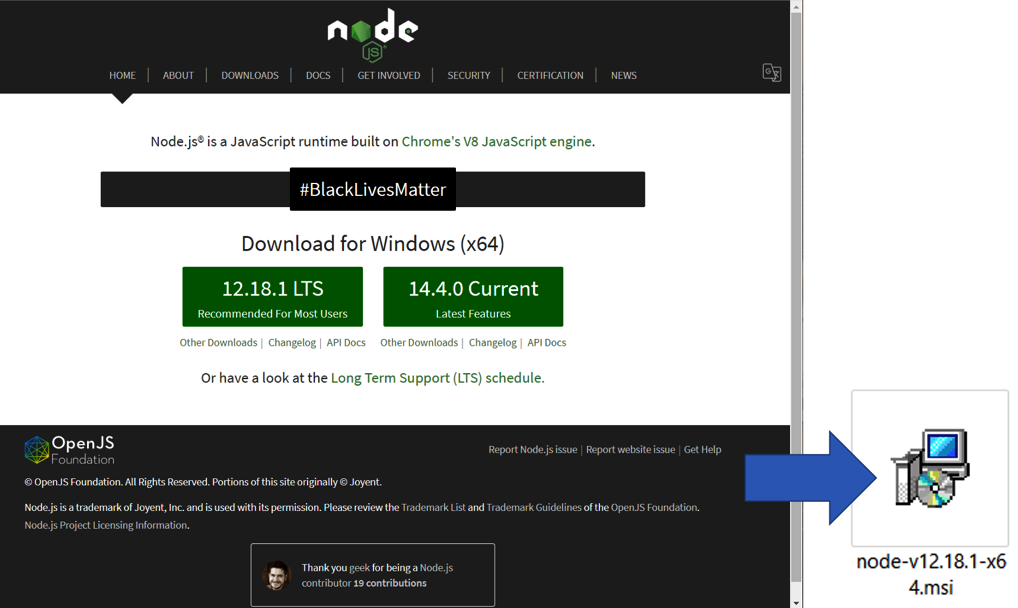Click the scrollbar up arrow
Image resolution: width=1018 pixels, height=608 pixels.
coord(796,6)
